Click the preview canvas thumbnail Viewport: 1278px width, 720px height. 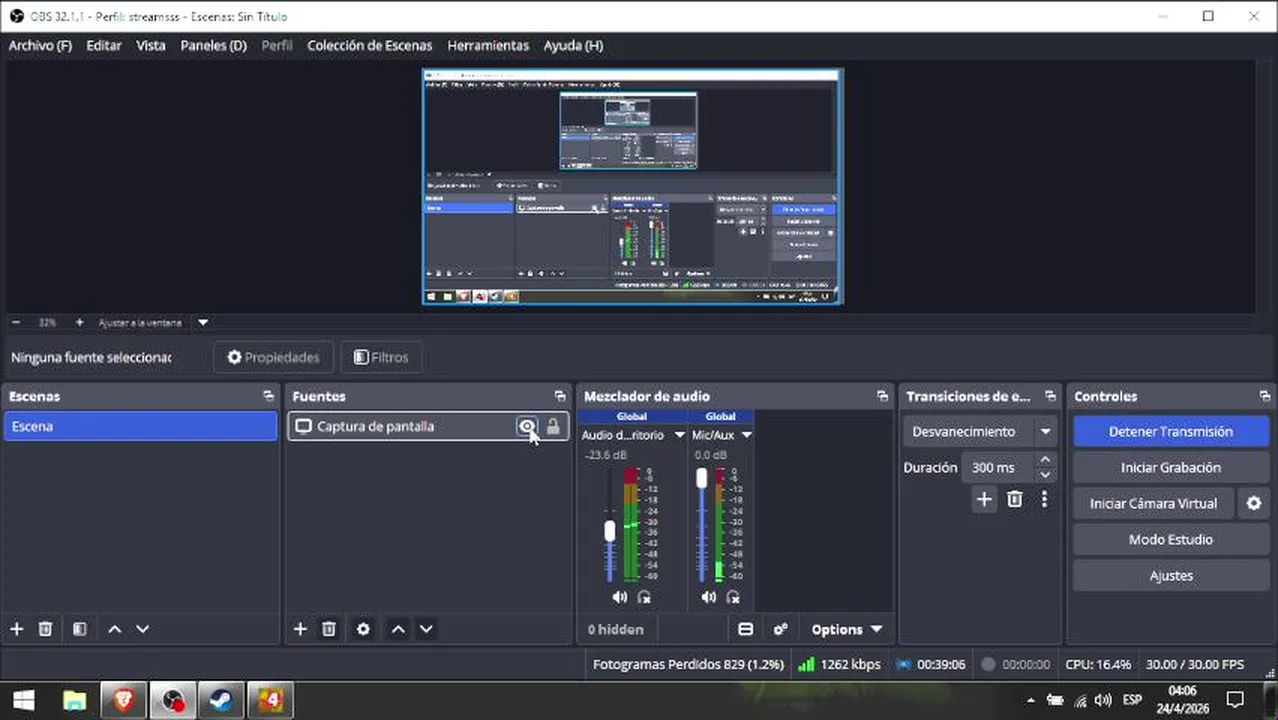(x=632, y=187)
